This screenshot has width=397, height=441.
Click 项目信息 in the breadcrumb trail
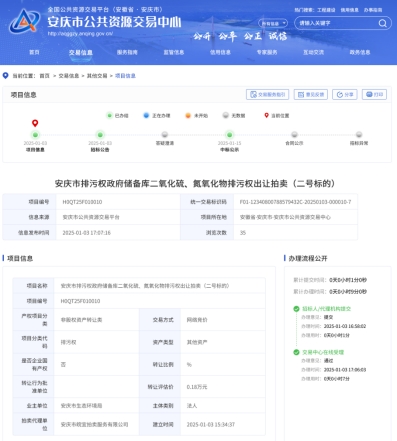point(125,76)
